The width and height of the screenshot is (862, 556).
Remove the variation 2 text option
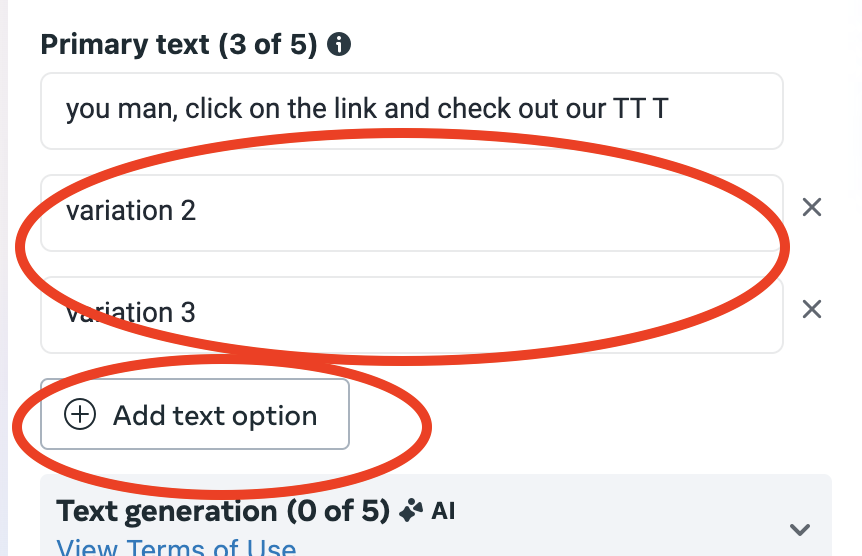point(812,207)
